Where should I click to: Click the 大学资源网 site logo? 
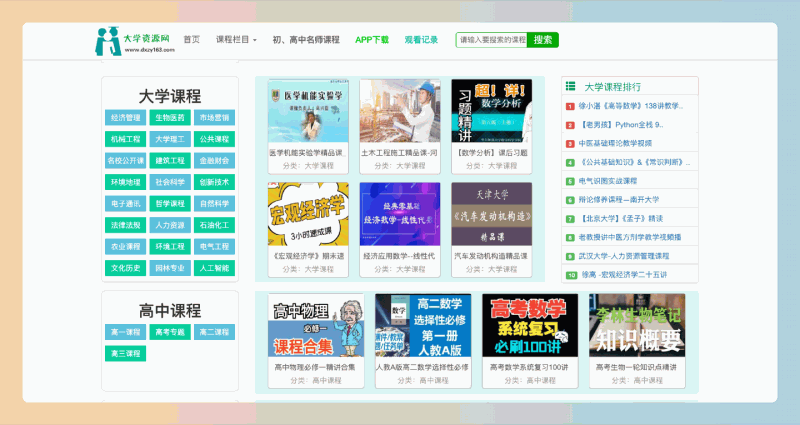click(135, 41)
